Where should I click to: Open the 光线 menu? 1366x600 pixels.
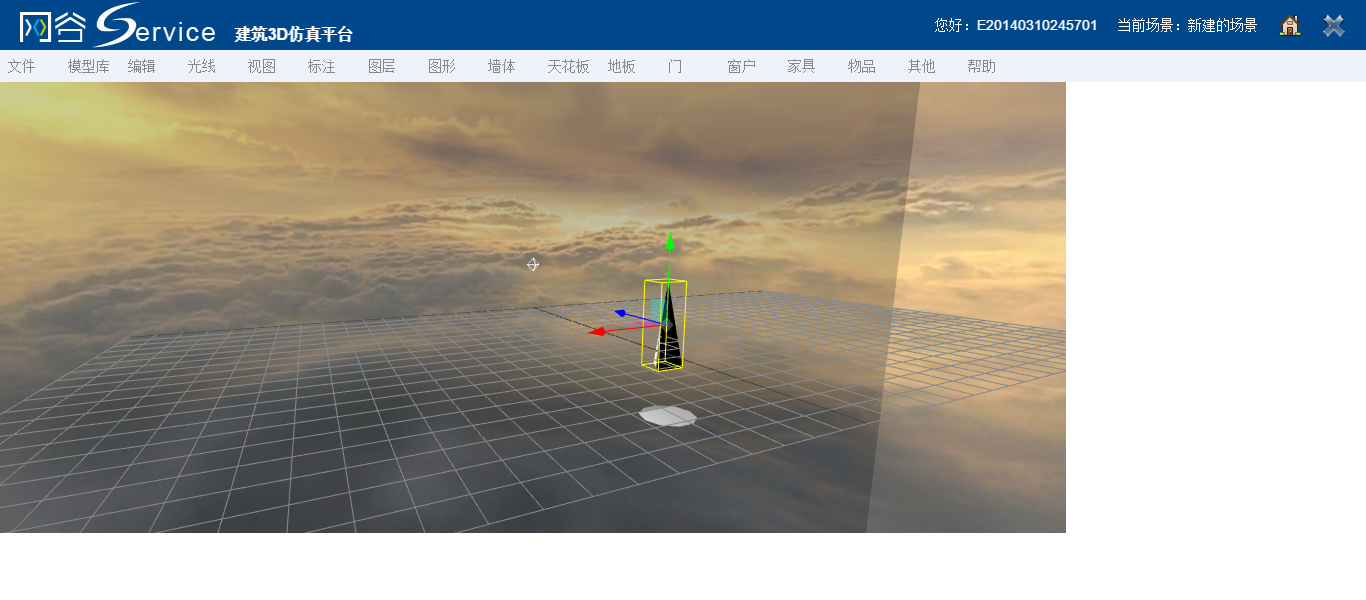coord(202,66)
